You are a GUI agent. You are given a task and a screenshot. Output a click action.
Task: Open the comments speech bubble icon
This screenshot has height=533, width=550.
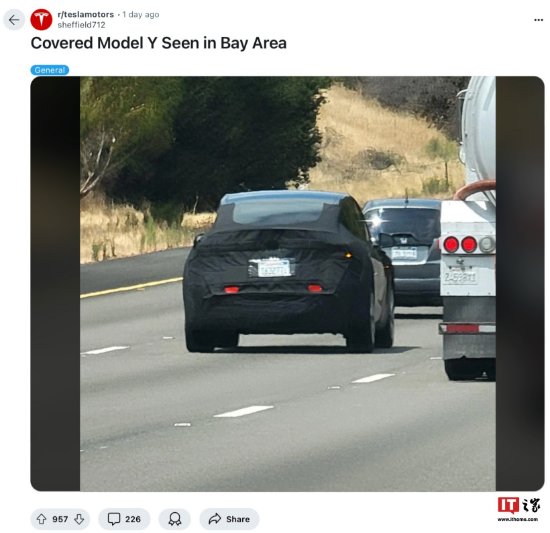point(114,519)
